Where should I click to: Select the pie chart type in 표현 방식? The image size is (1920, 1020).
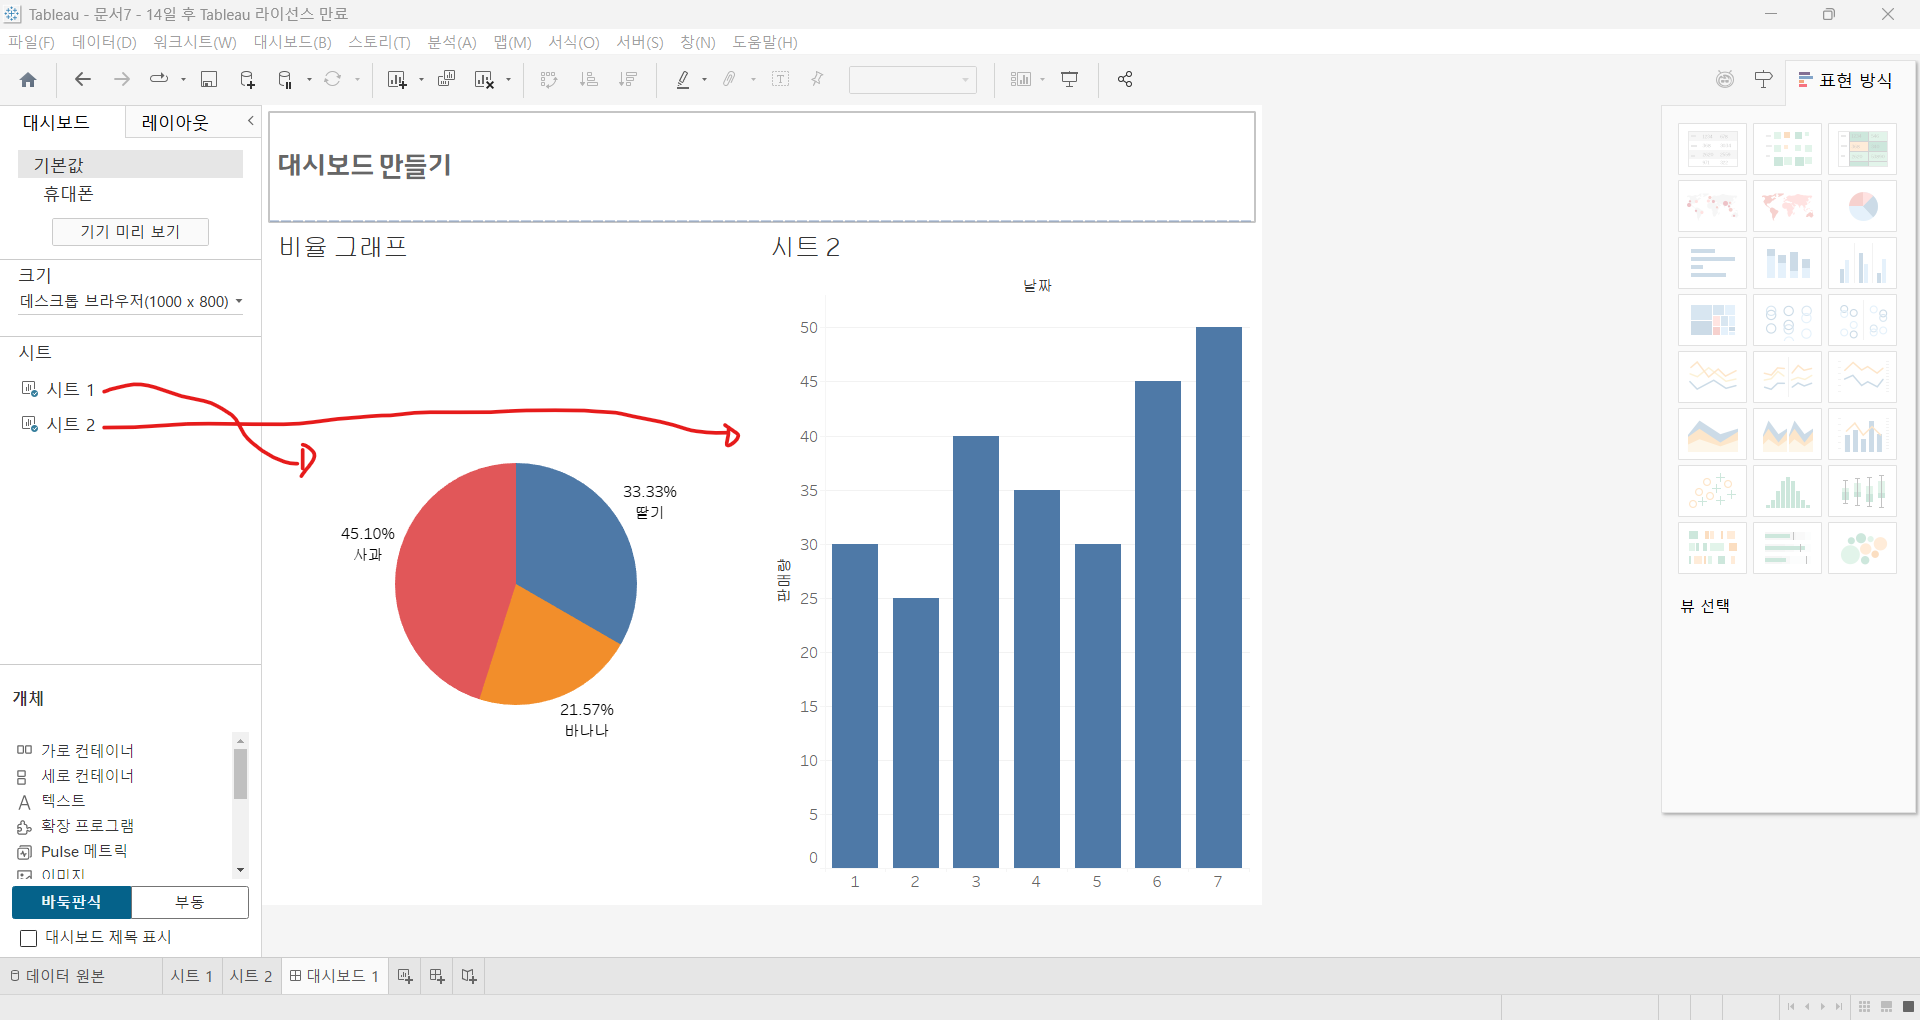1862,206
